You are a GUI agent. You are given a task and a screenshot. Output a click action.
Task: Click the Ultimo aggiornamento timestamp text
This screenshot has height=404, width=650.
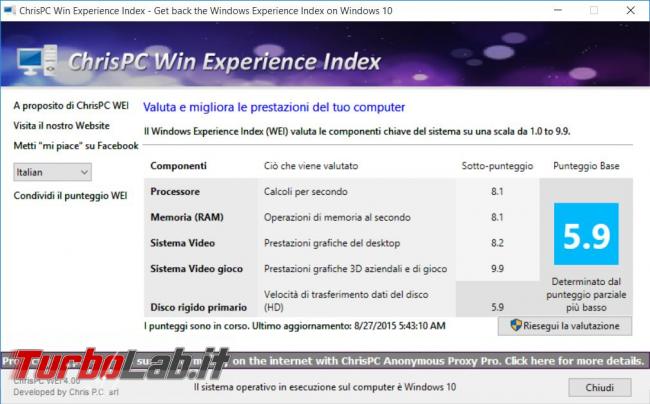tap(349, 326)
